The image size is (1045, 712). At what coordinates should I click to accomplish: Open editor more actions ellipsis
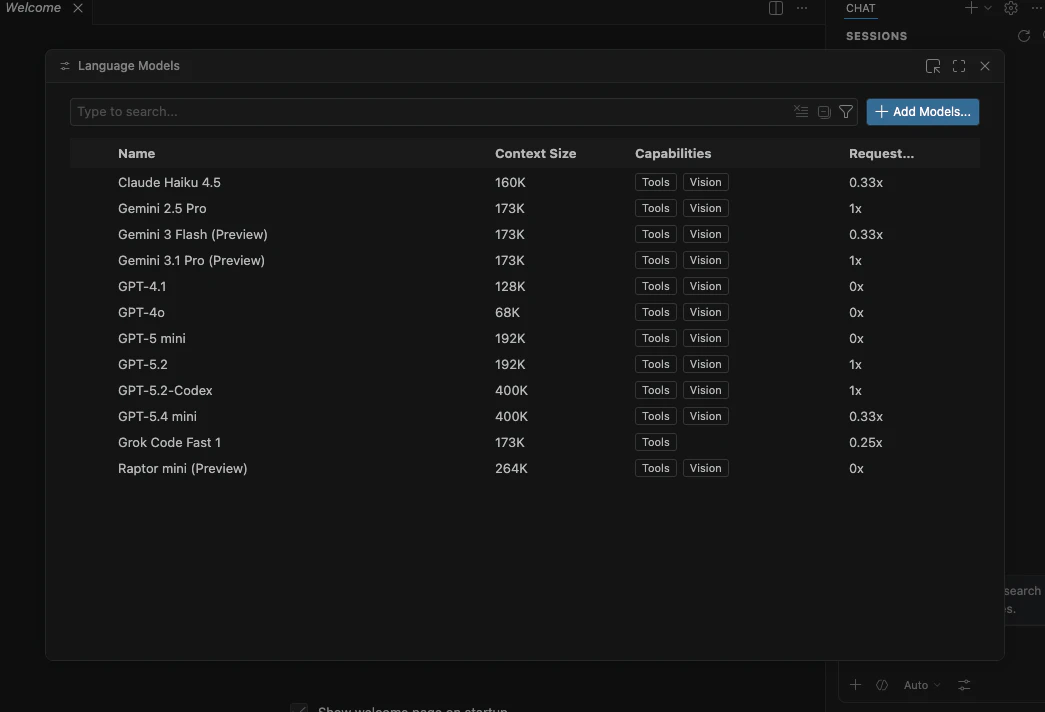pos(802,8)
